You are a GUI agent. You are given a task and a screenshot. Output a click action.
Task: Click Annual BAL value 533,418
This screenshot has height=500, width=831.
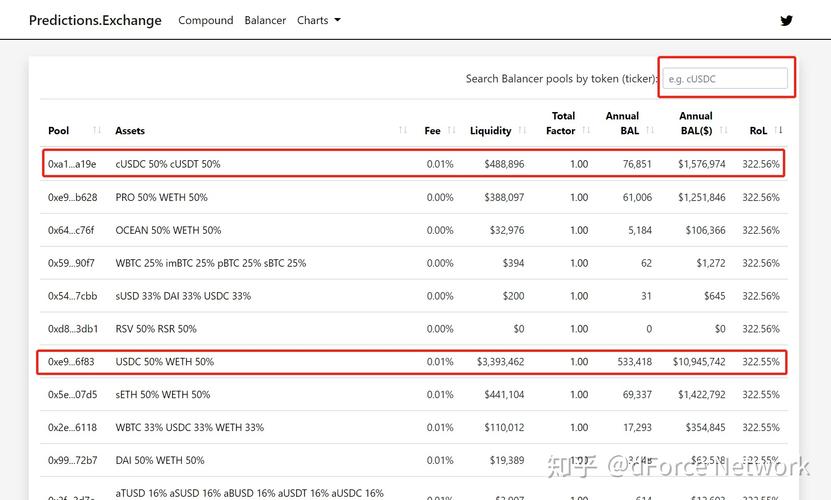coord(634,362)
